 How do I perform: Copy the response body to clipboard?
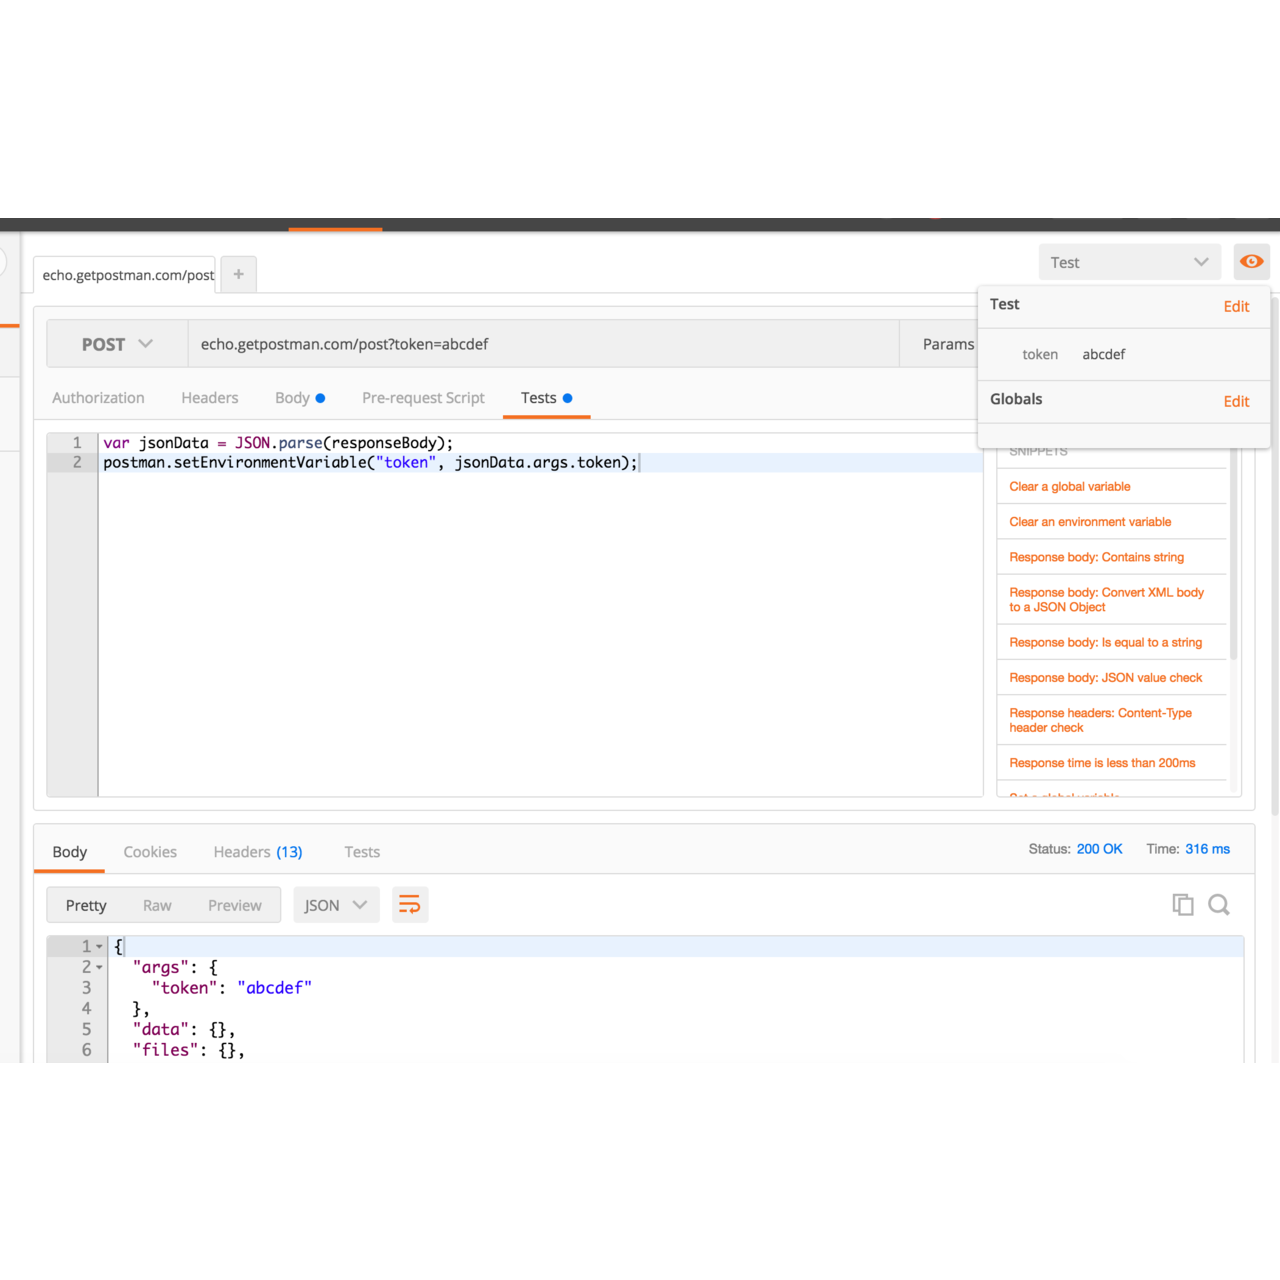[1183, 904]
